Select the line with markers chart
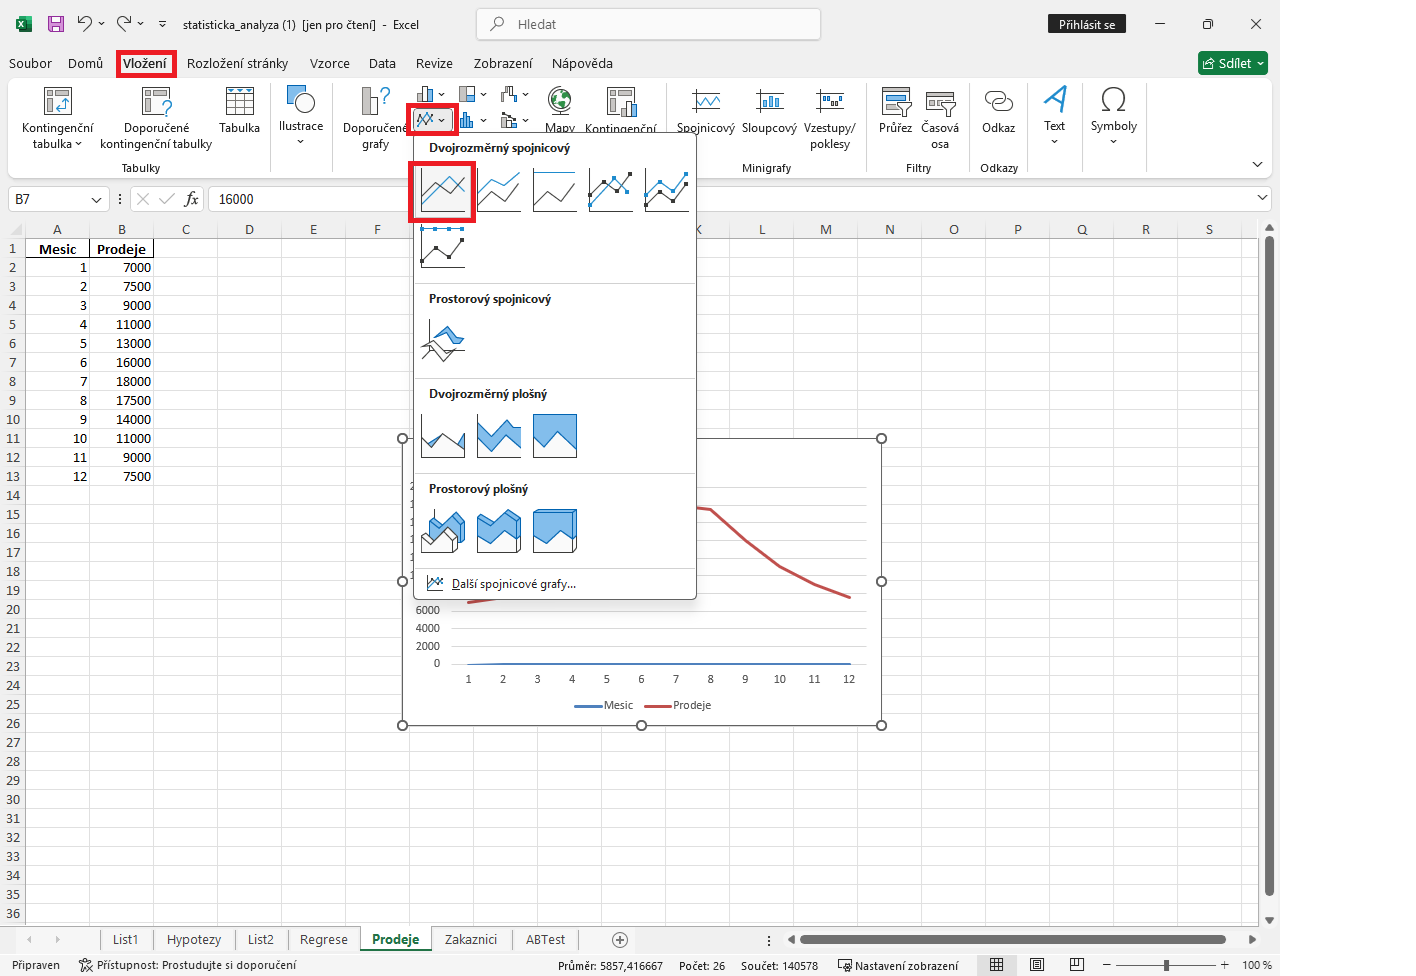Screen dimensions: 1416x976 610,190
